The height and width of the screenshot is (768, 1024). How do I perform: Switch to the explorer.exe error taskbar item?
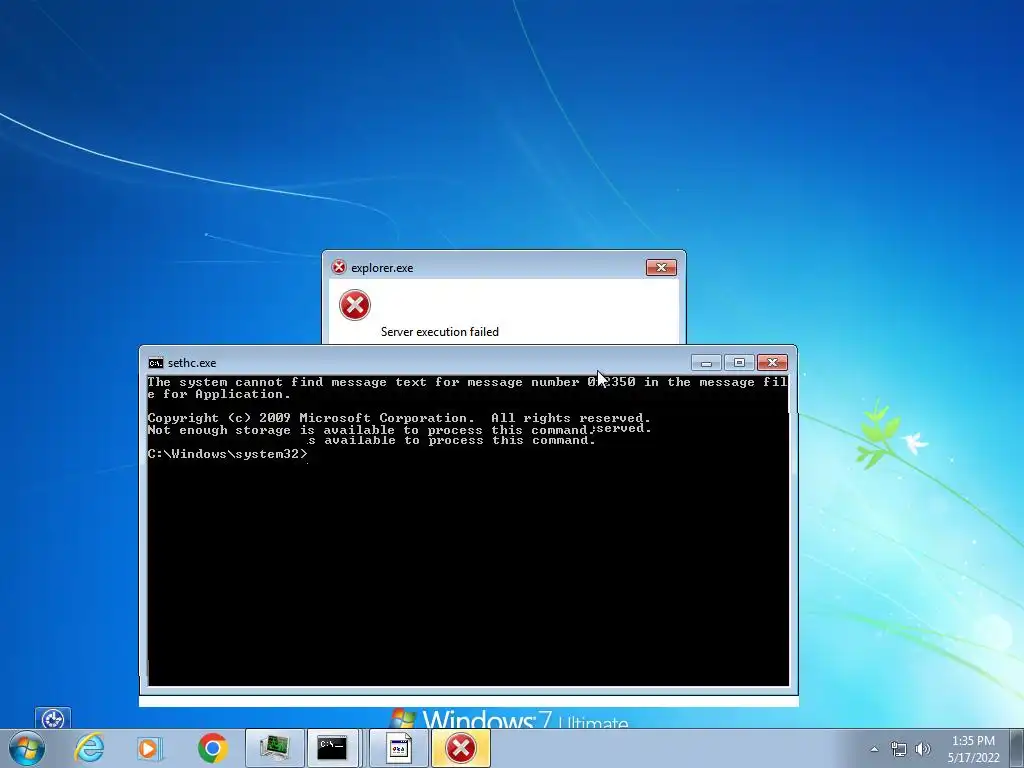tap(460, 748)
